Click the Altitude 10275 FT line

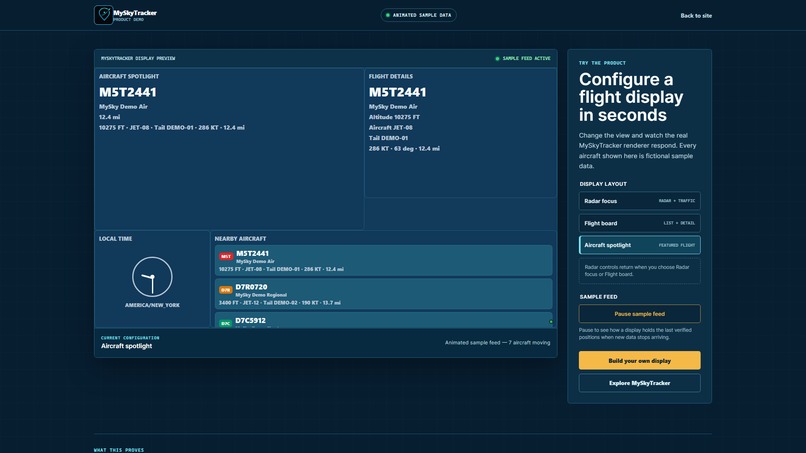pyautogui.click(x=394, y=117)
